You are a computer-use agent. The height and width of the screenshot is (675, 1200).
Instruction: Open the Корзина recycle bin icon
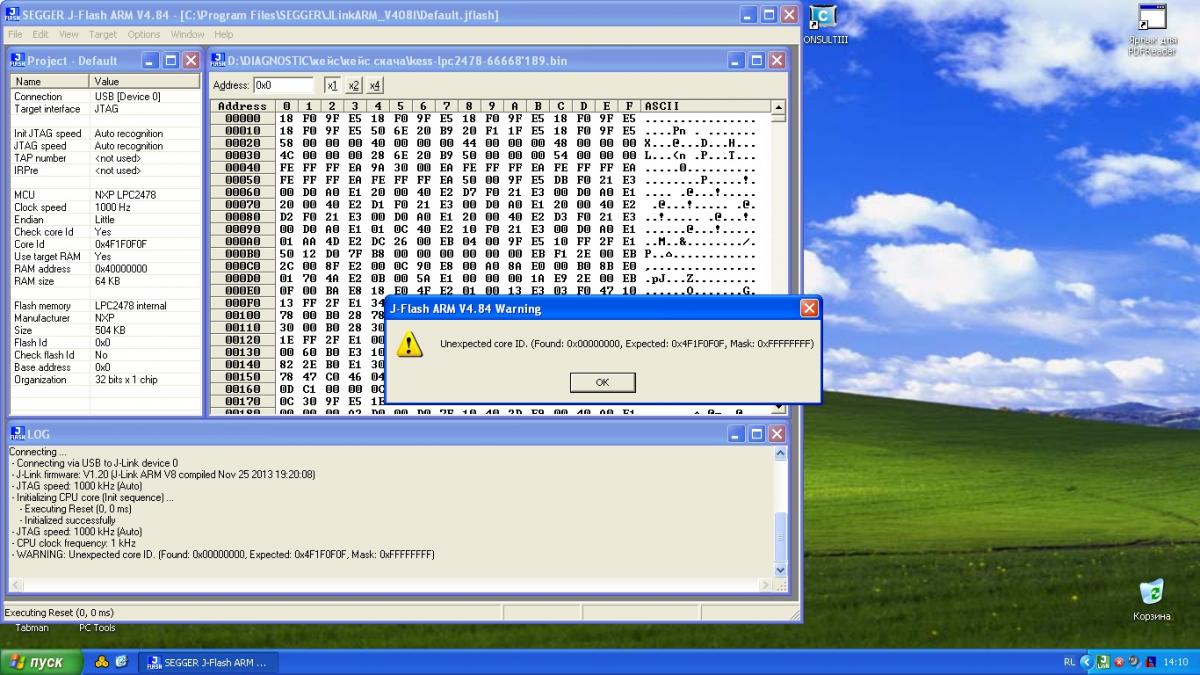tap(1152, 600)
